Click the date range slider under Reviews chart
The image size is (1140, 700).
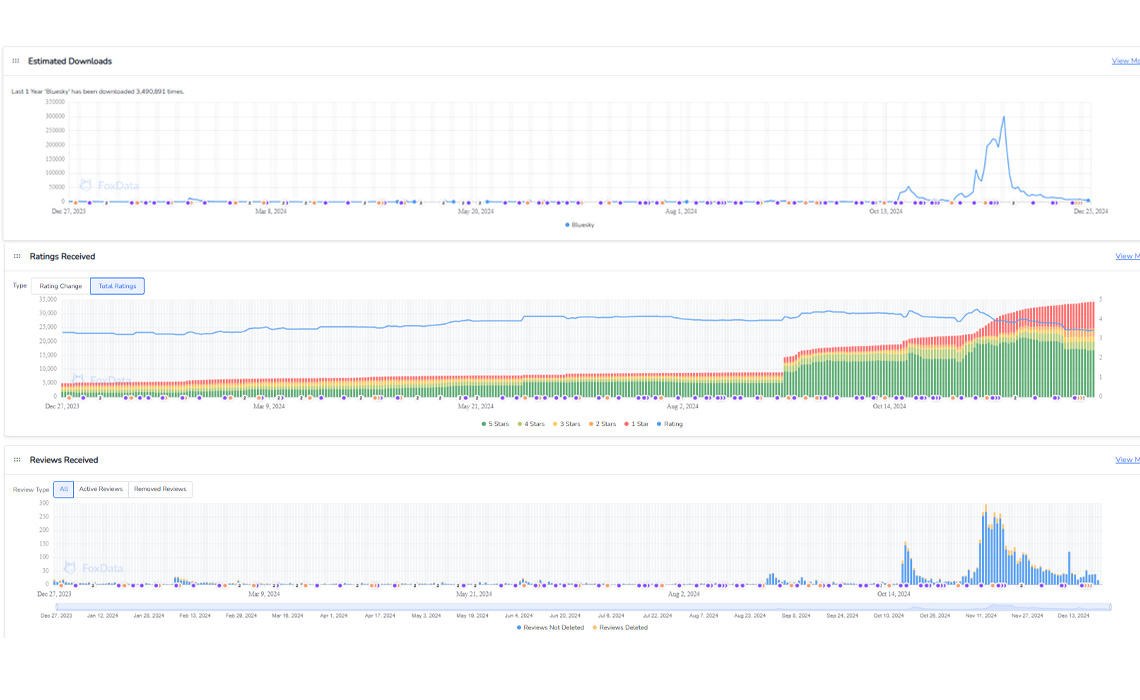[x=584, y=607]
